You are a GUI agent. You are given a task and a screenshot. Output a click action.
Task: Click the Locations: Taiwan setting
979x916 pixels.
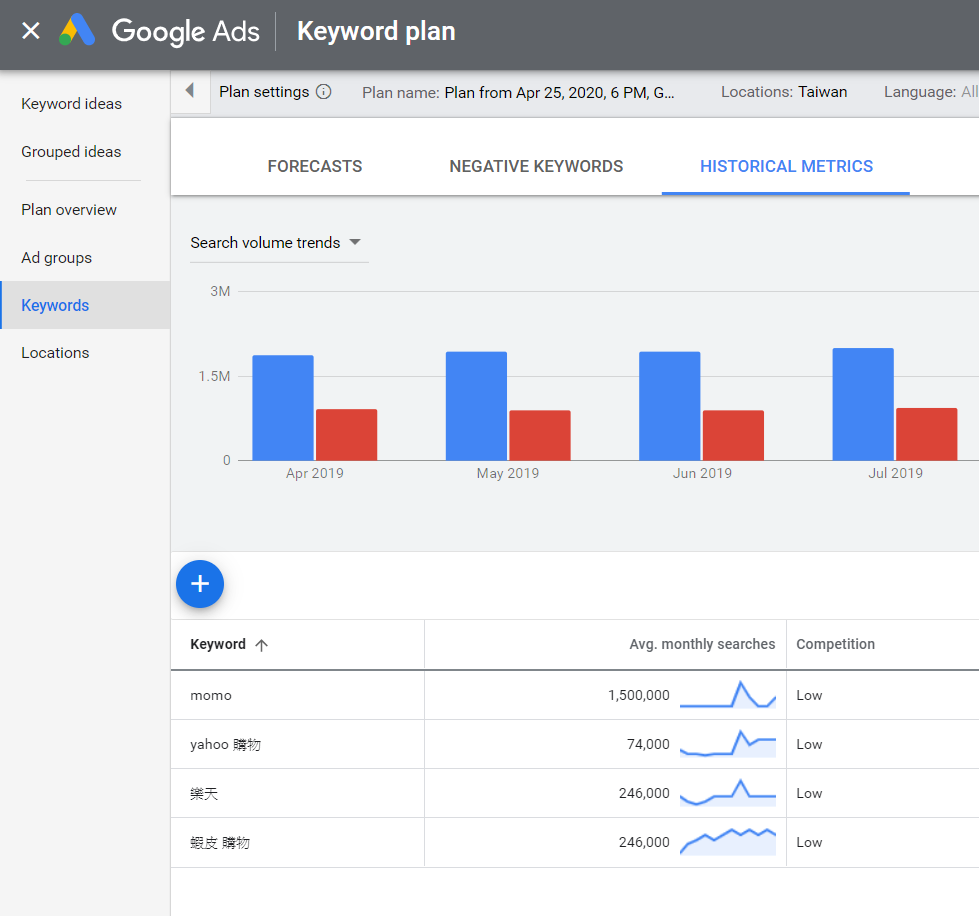[784, 92]
